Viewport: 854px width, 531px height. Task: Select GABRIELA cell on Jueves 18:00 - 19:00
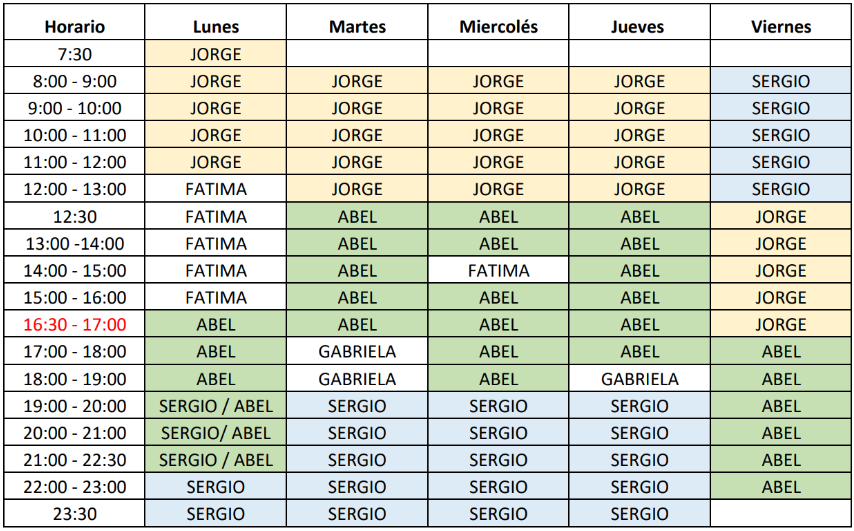[x=639, y=379]
